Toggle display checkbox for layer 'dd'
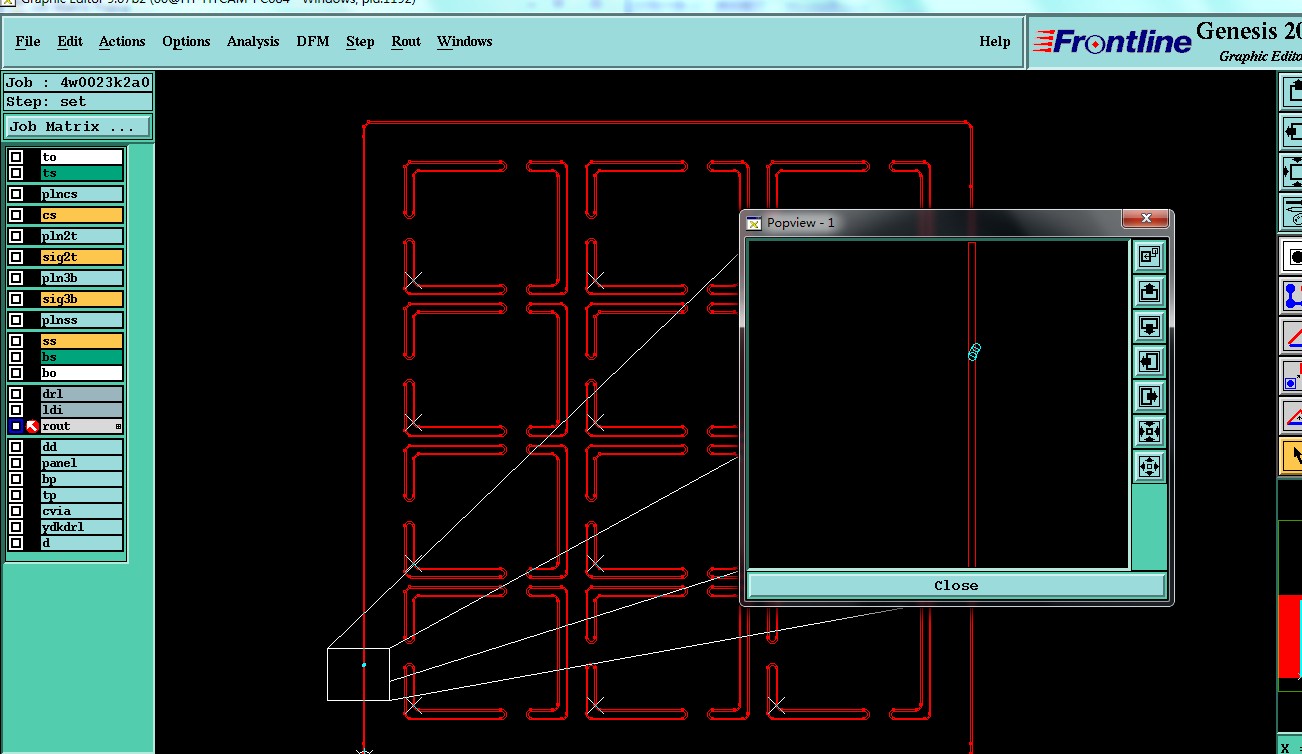The width and height of the screenshot is (1302, 754). [16, 447]
